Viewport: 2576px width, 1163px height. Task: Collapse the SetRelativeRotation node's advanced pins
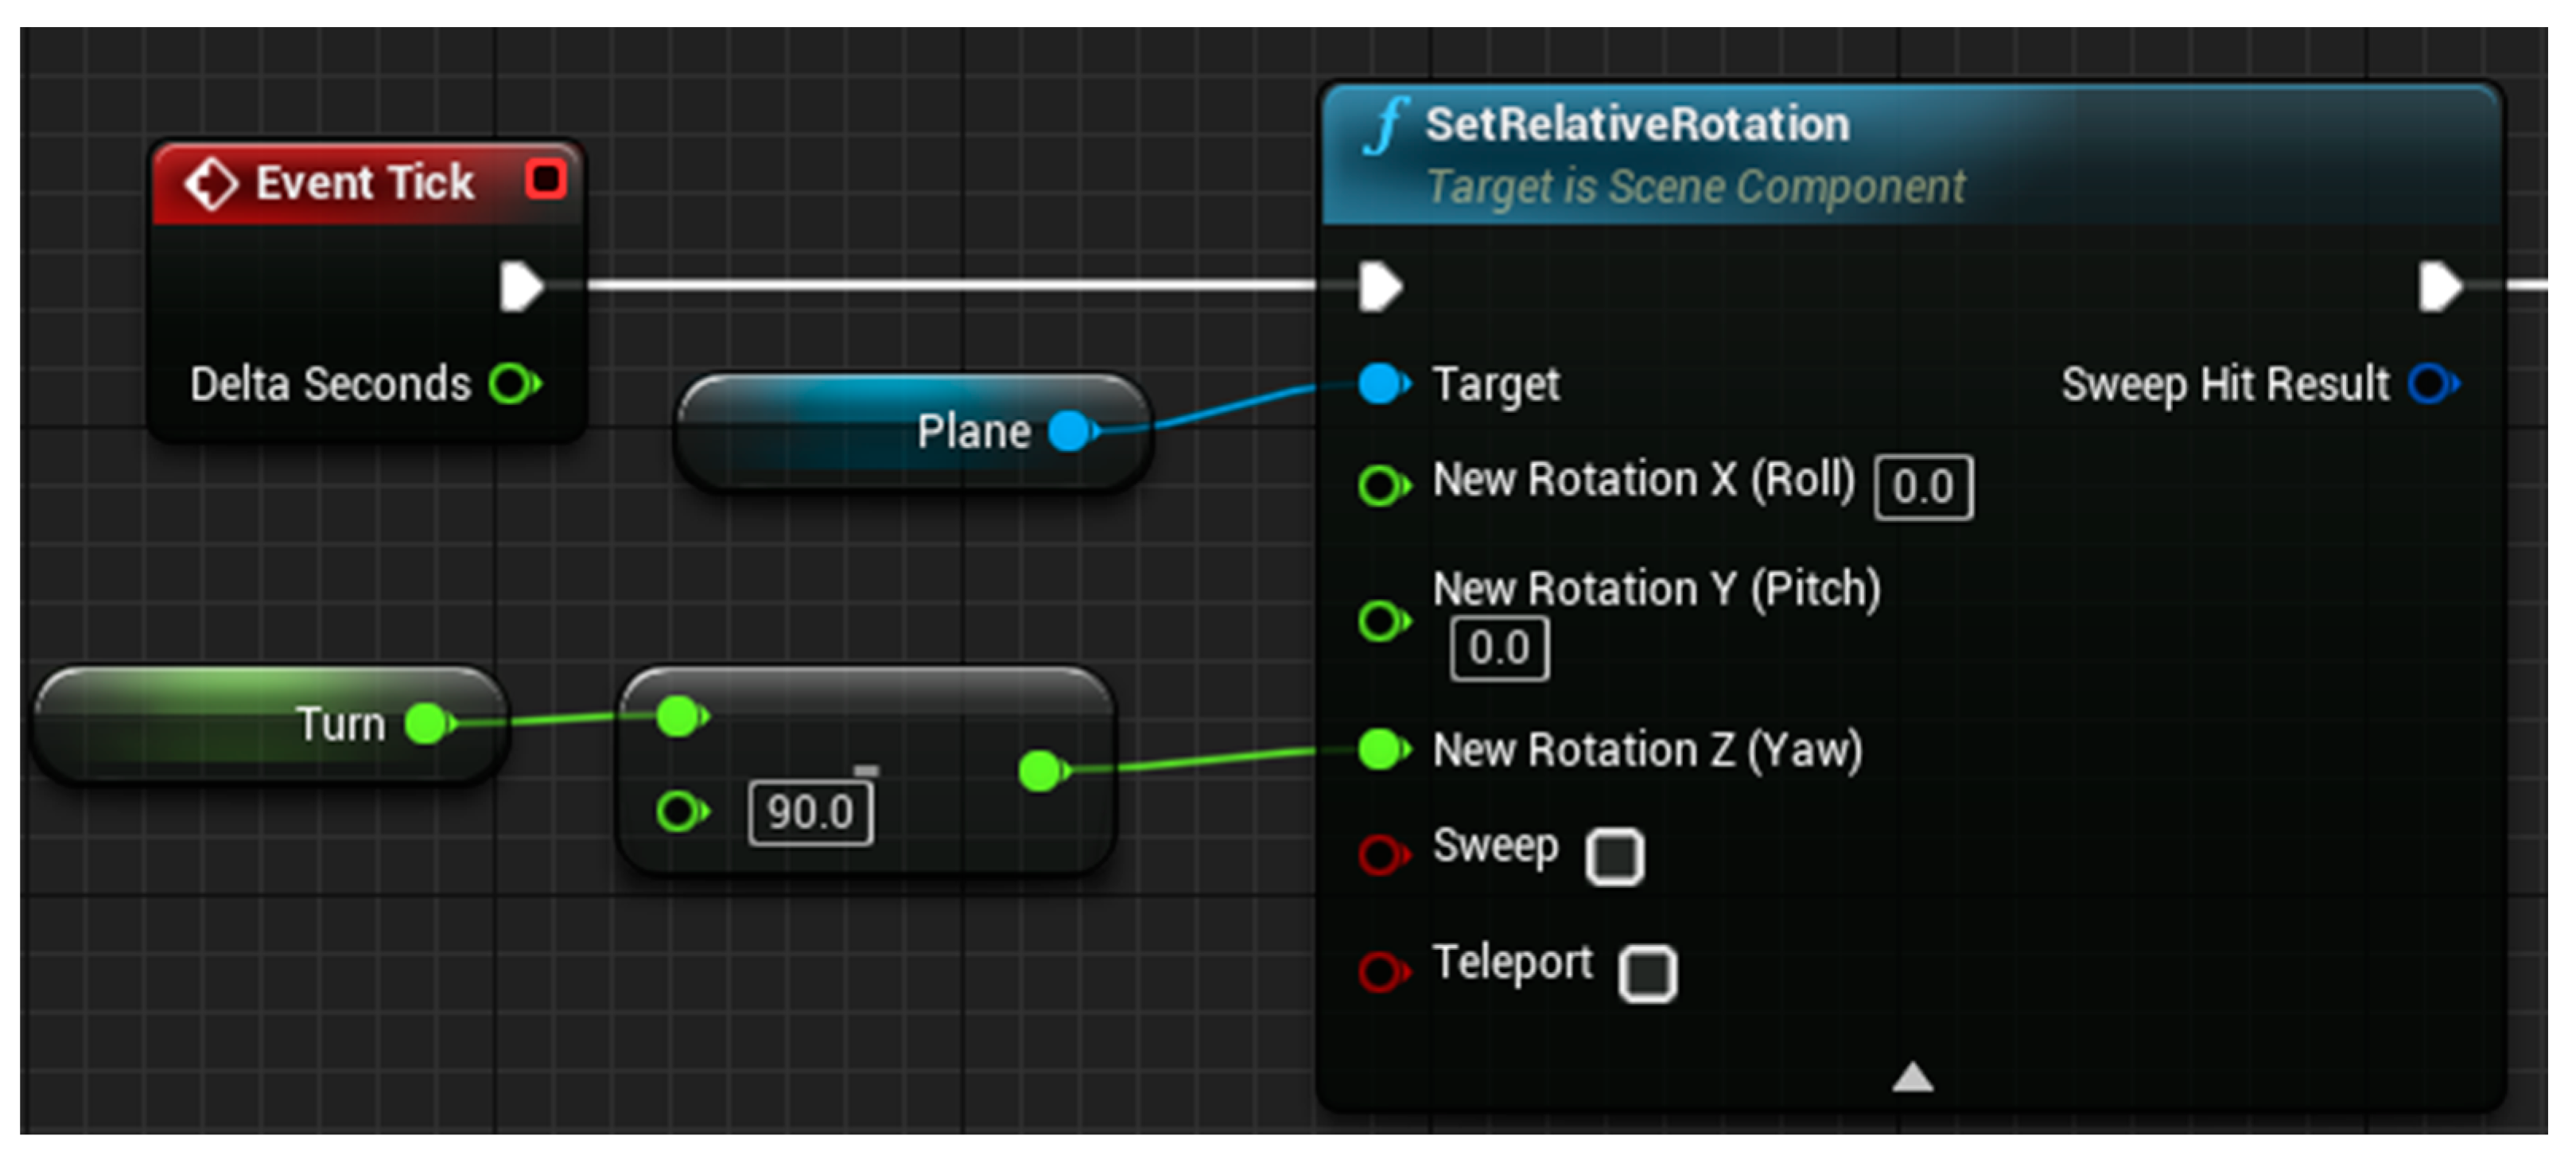[1912, 1077]
